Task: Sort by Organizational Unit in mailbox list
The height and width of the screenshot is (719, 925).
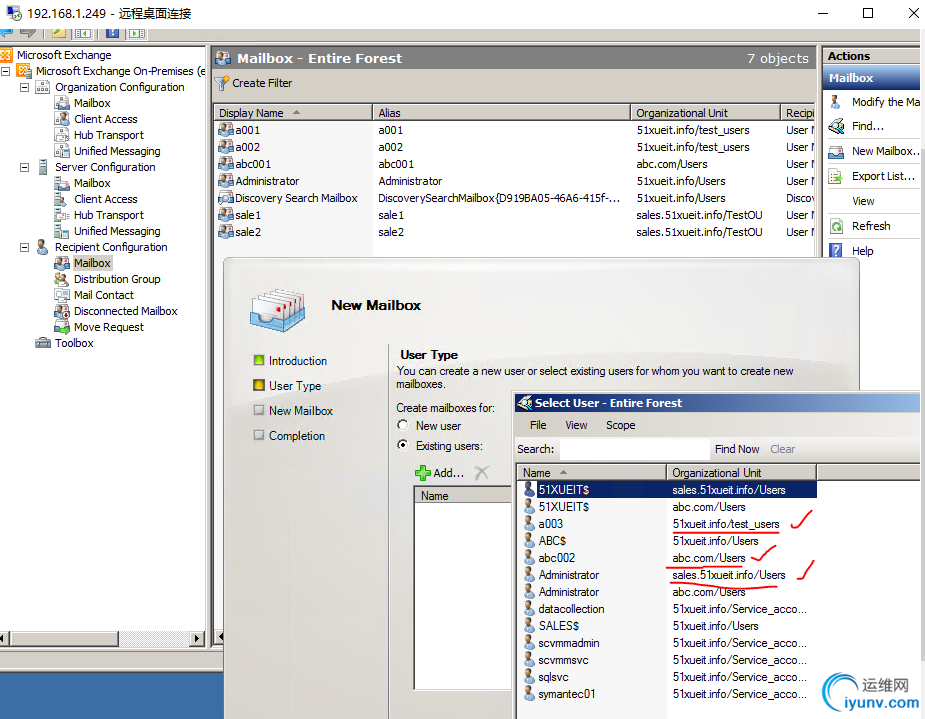Action: click(x=706, y=113)
